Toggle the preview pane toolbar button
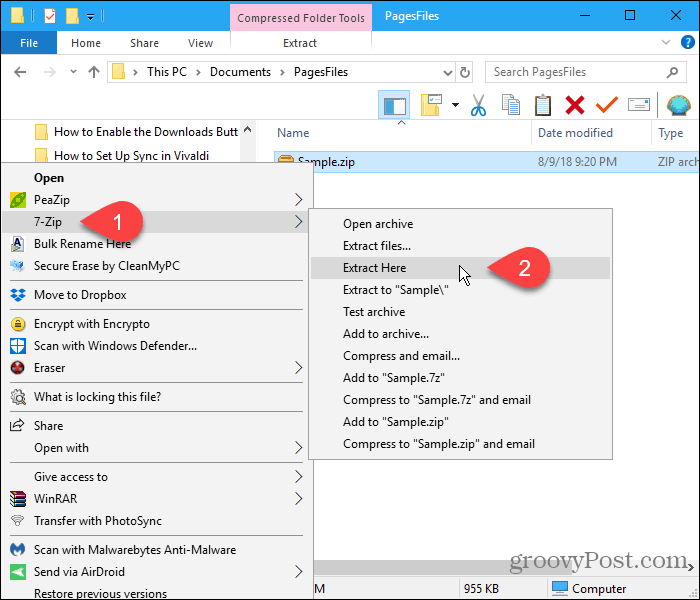Image resolution: width=700 pixels, height=600 pixels. [394, 105]
